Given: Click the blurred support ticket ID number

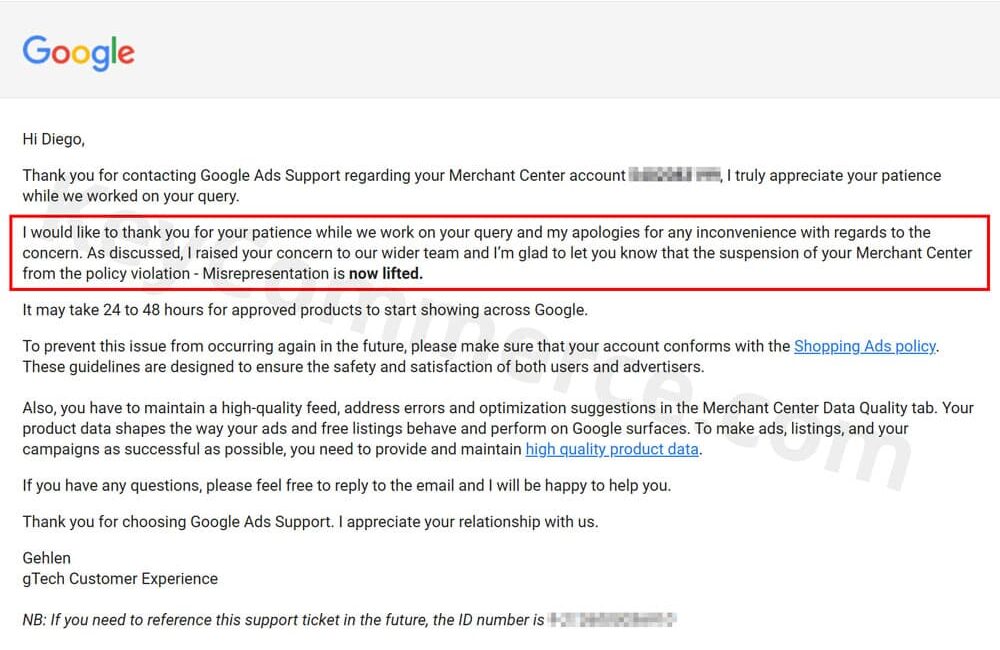Looking at the screenshot, I should coord(612,620).
